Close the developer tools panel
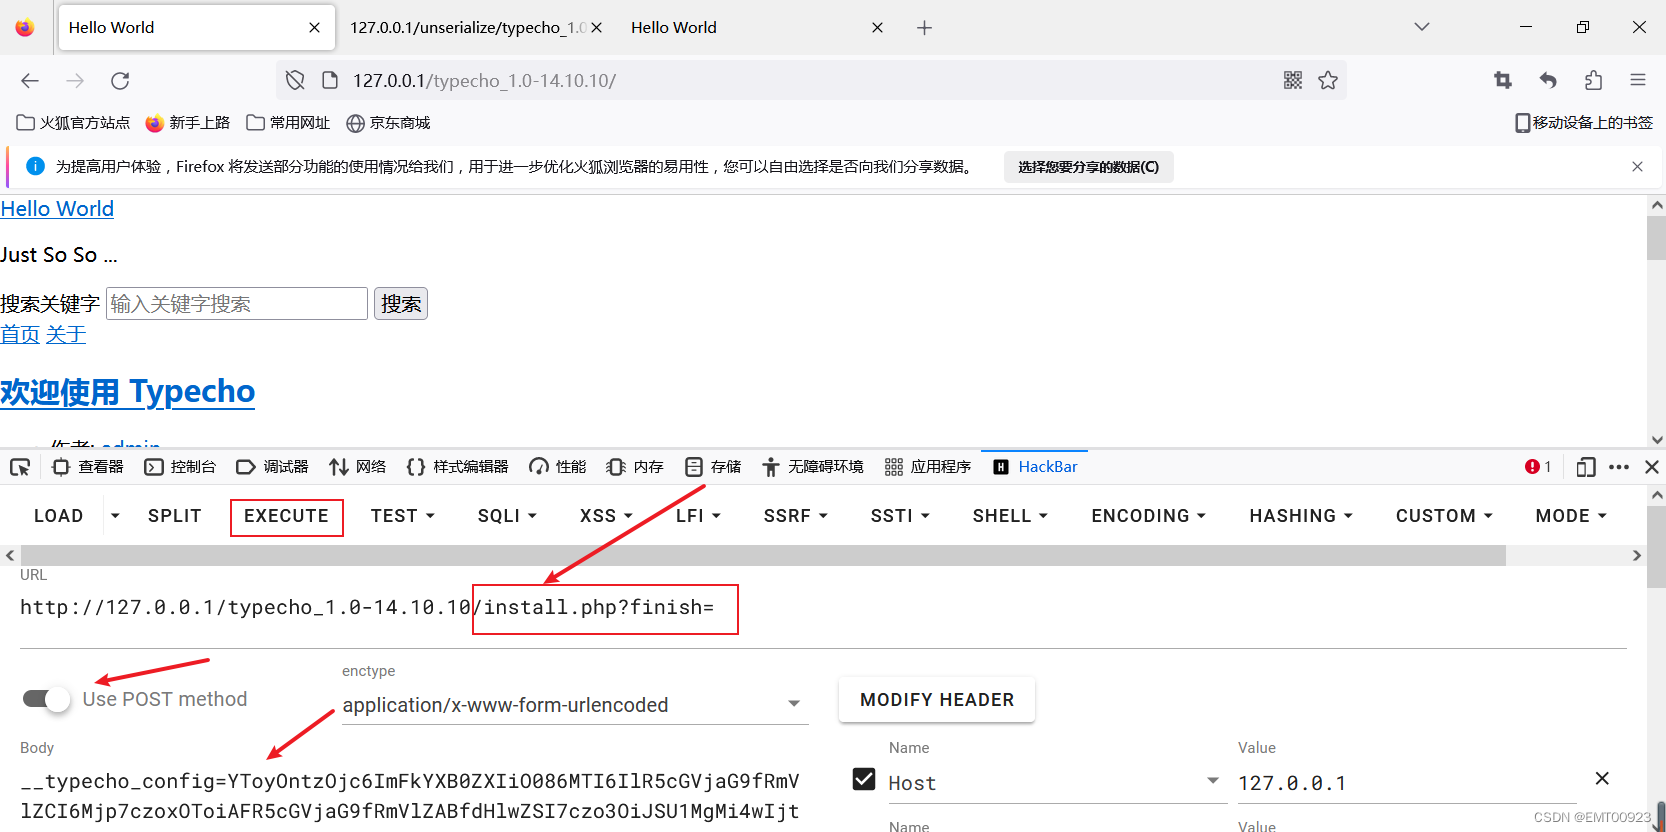1666x832 pixels. pyautogui.click(x=1652, y=467)
